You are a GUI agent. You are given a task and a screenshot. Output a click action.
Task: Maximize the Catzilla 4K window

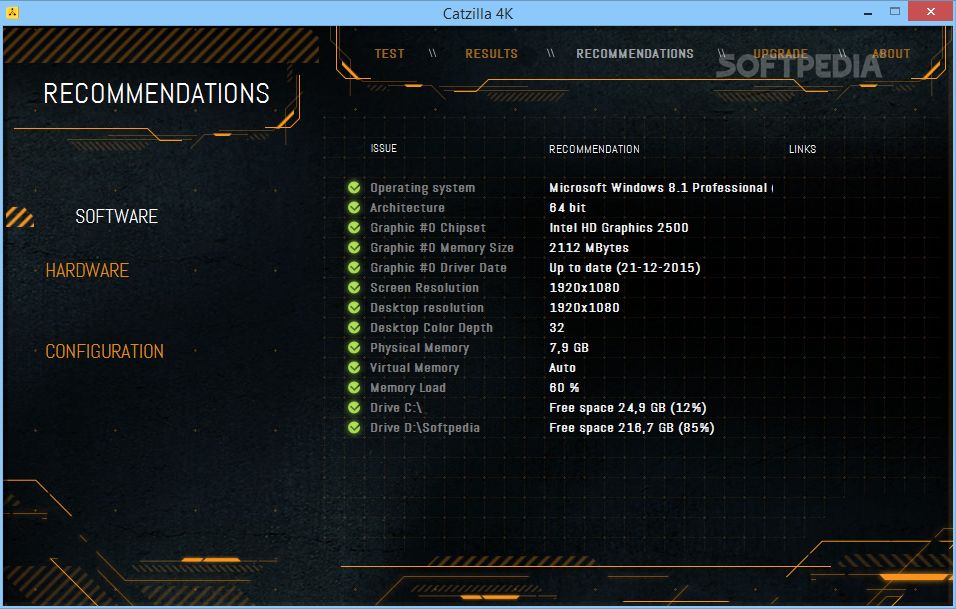coord(894,12)
